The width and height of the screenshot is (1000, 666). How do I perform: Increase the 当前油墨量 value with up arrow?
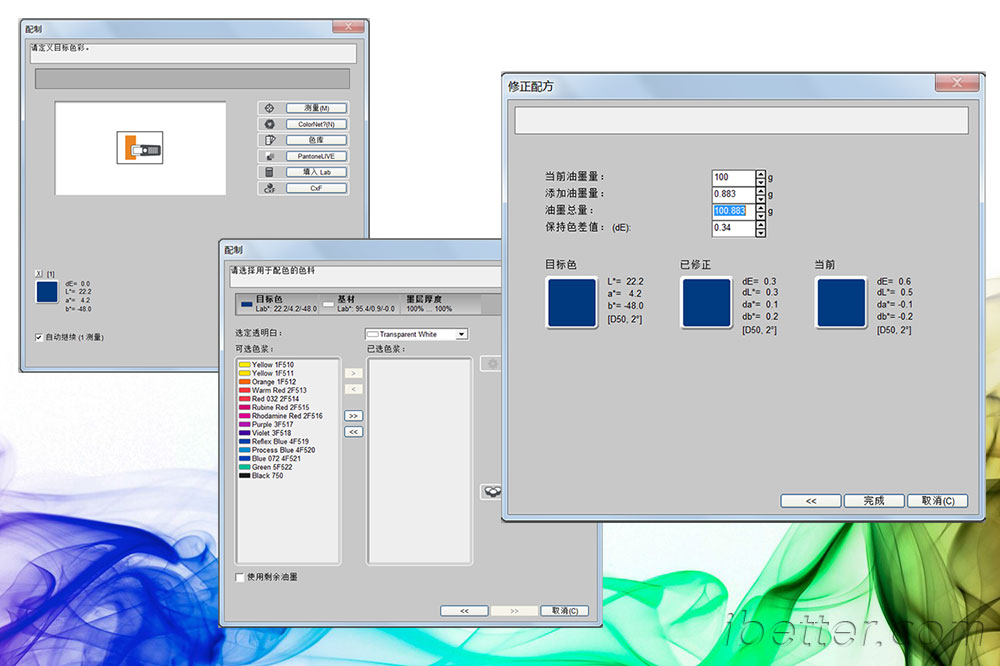tap(761, 173)
